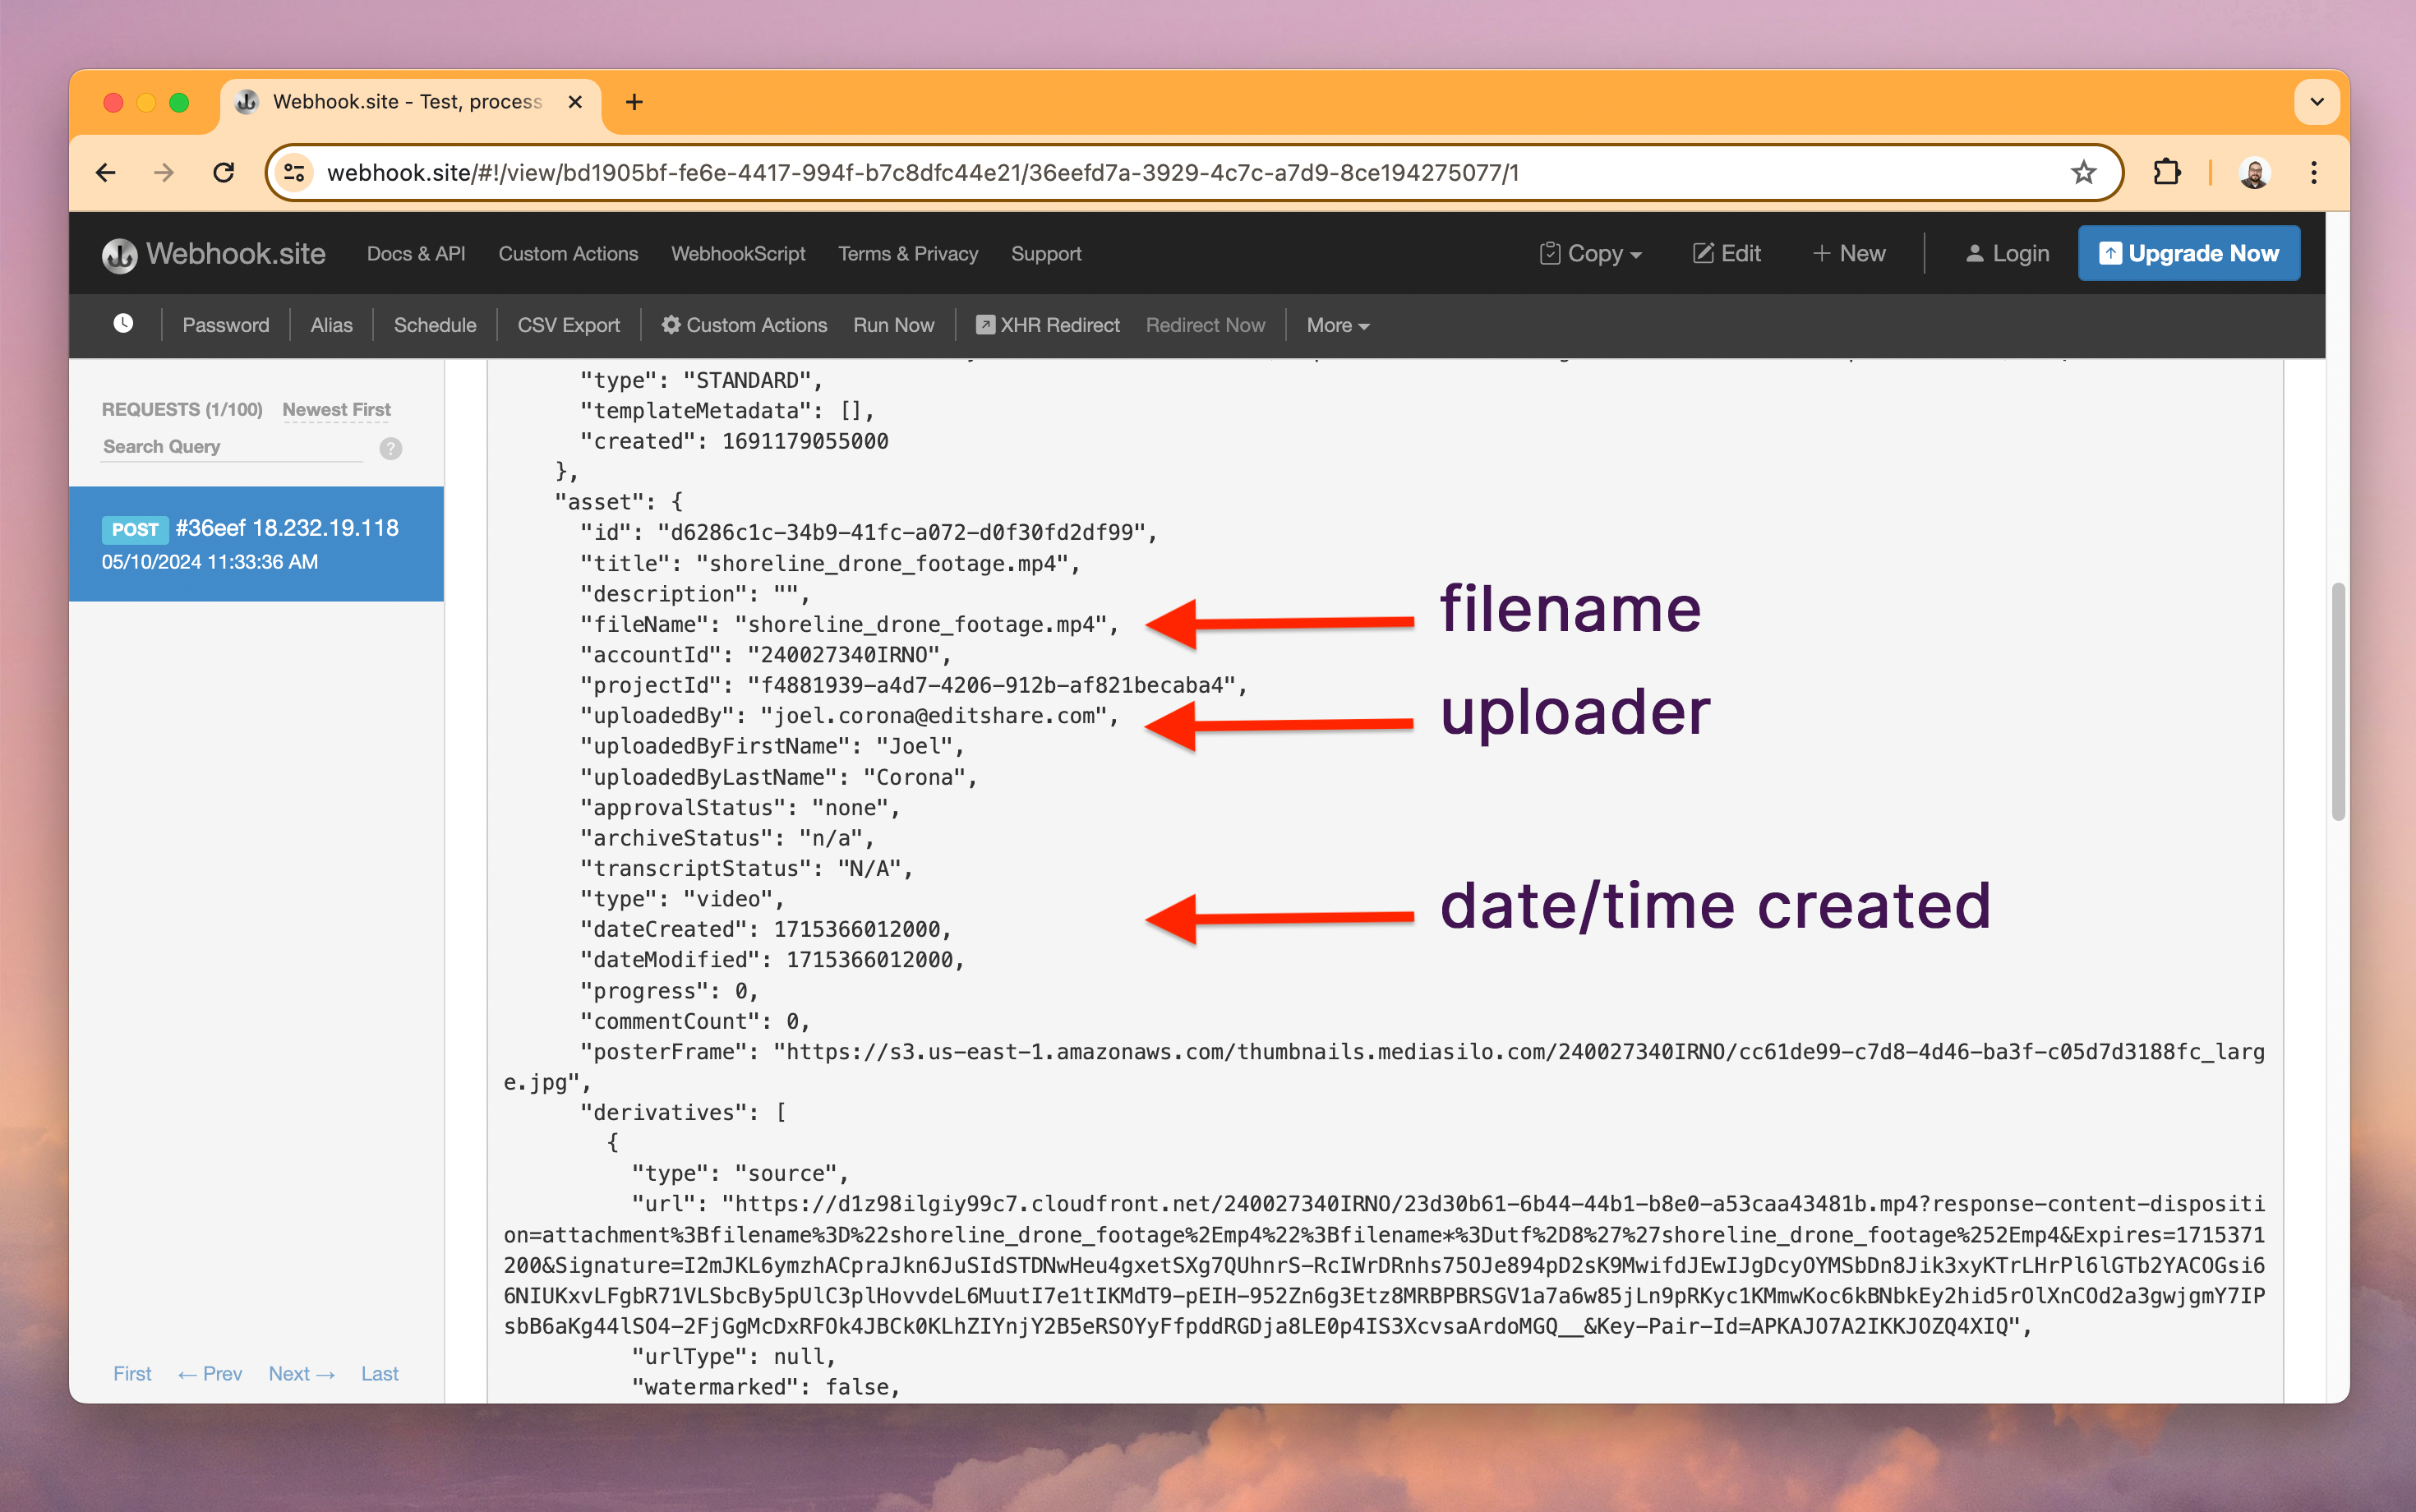Open the browser extensions puzzle icon

tap(2167, 172)
